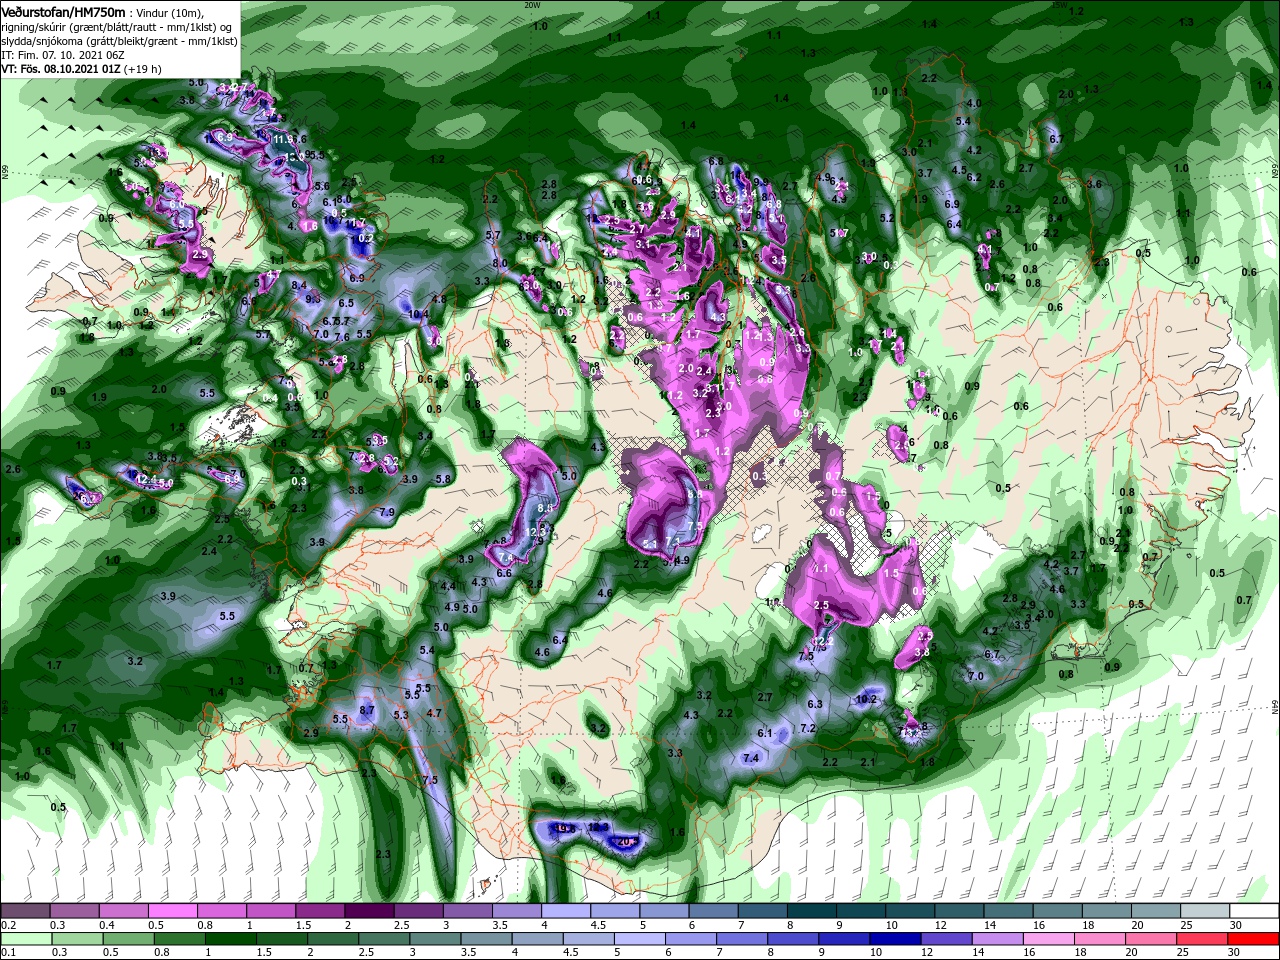Image resolution: width=1280 pixels, height=960 pixels.
Task: Click the snow legend swatch between 1 and 1.5
Action: point(271,911)
